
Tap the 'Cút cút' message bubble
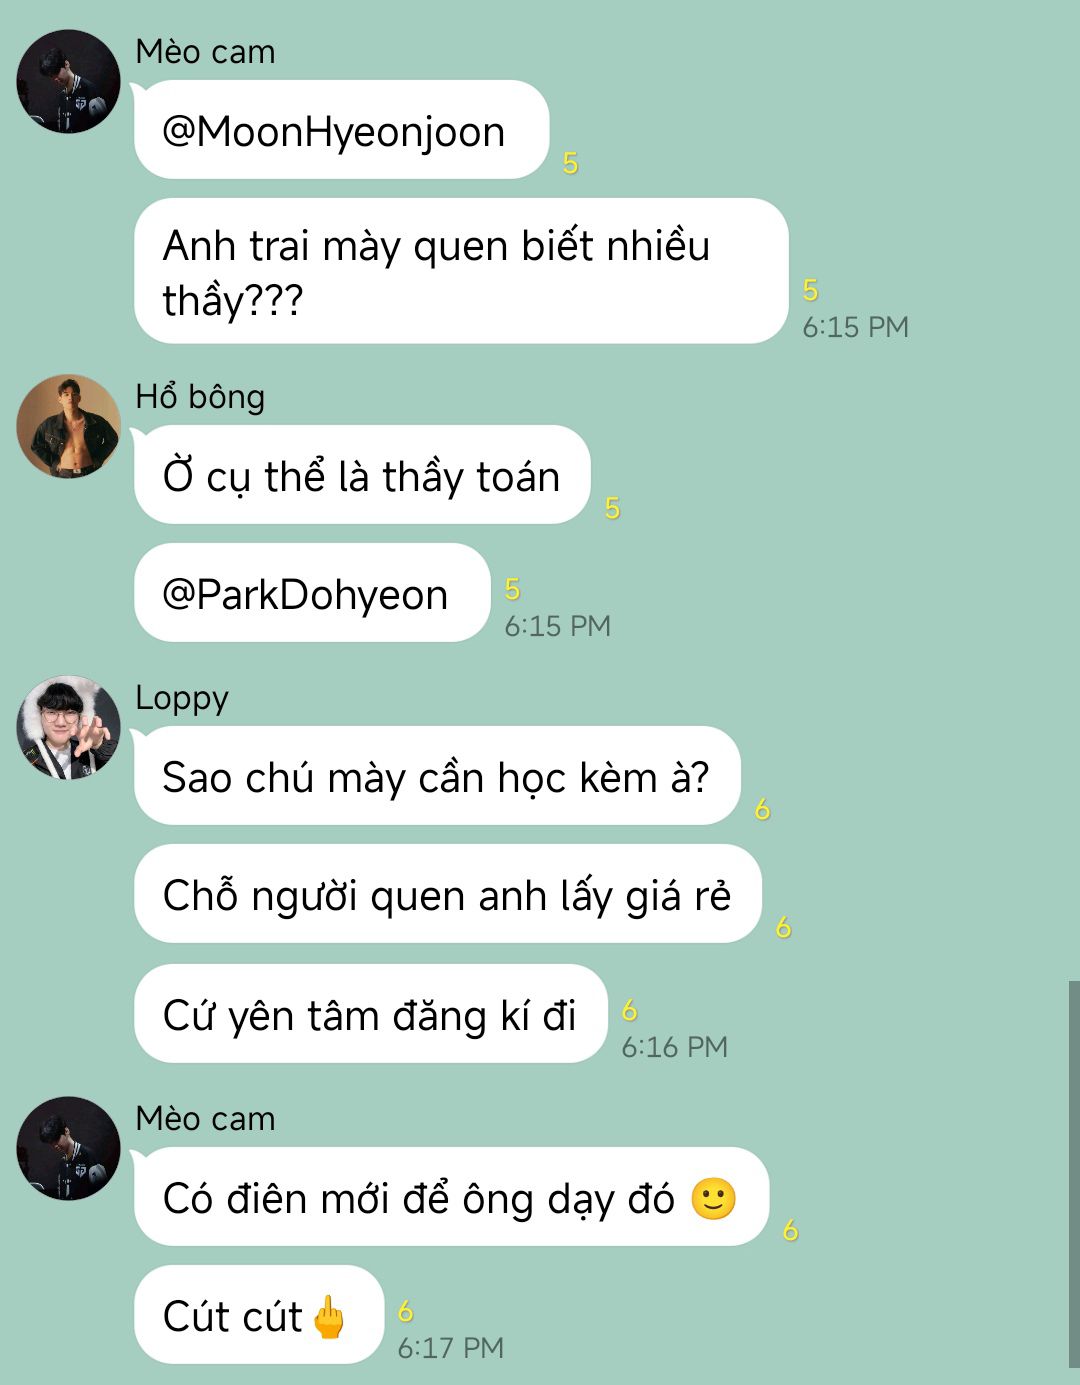click(260, 1315)
